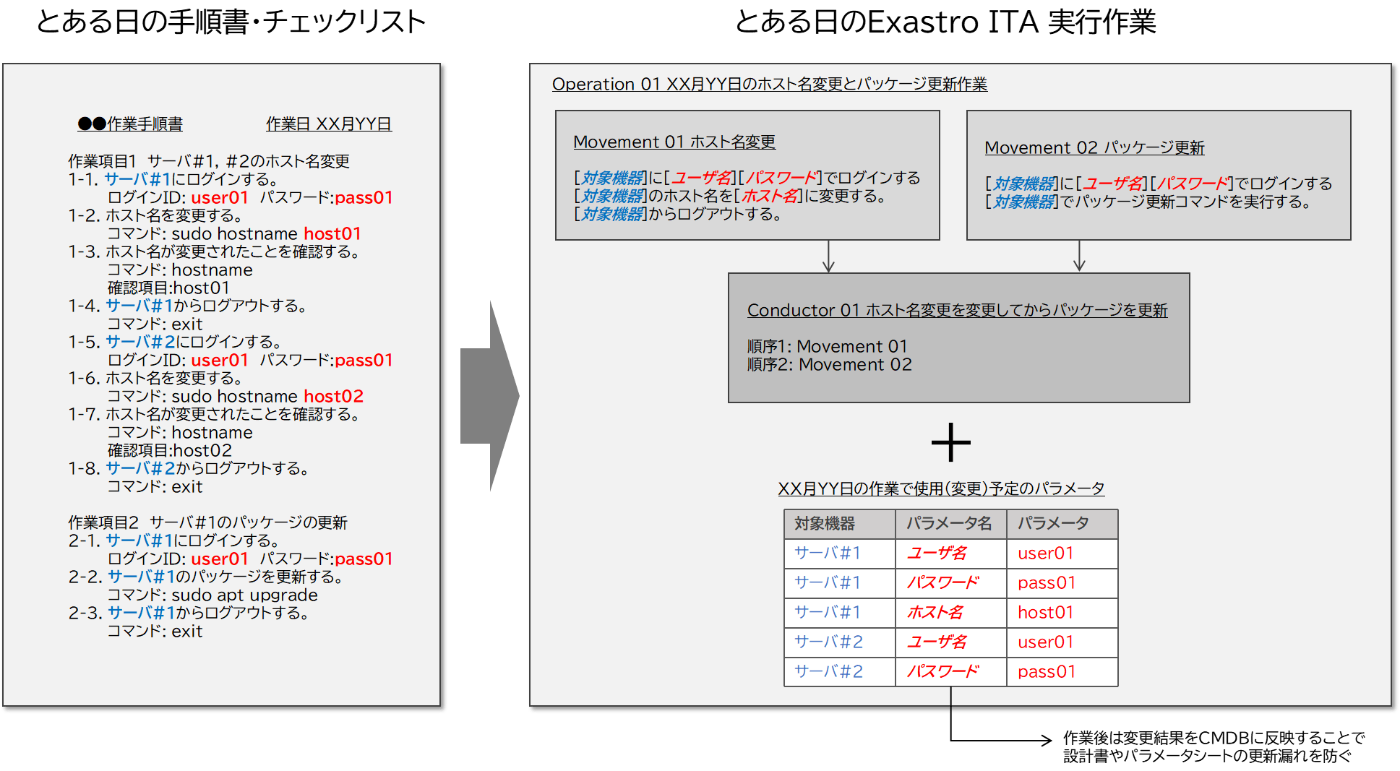Click the '対象機器' table header
The width and height of the screenshot is (1400, 771).
839,524
